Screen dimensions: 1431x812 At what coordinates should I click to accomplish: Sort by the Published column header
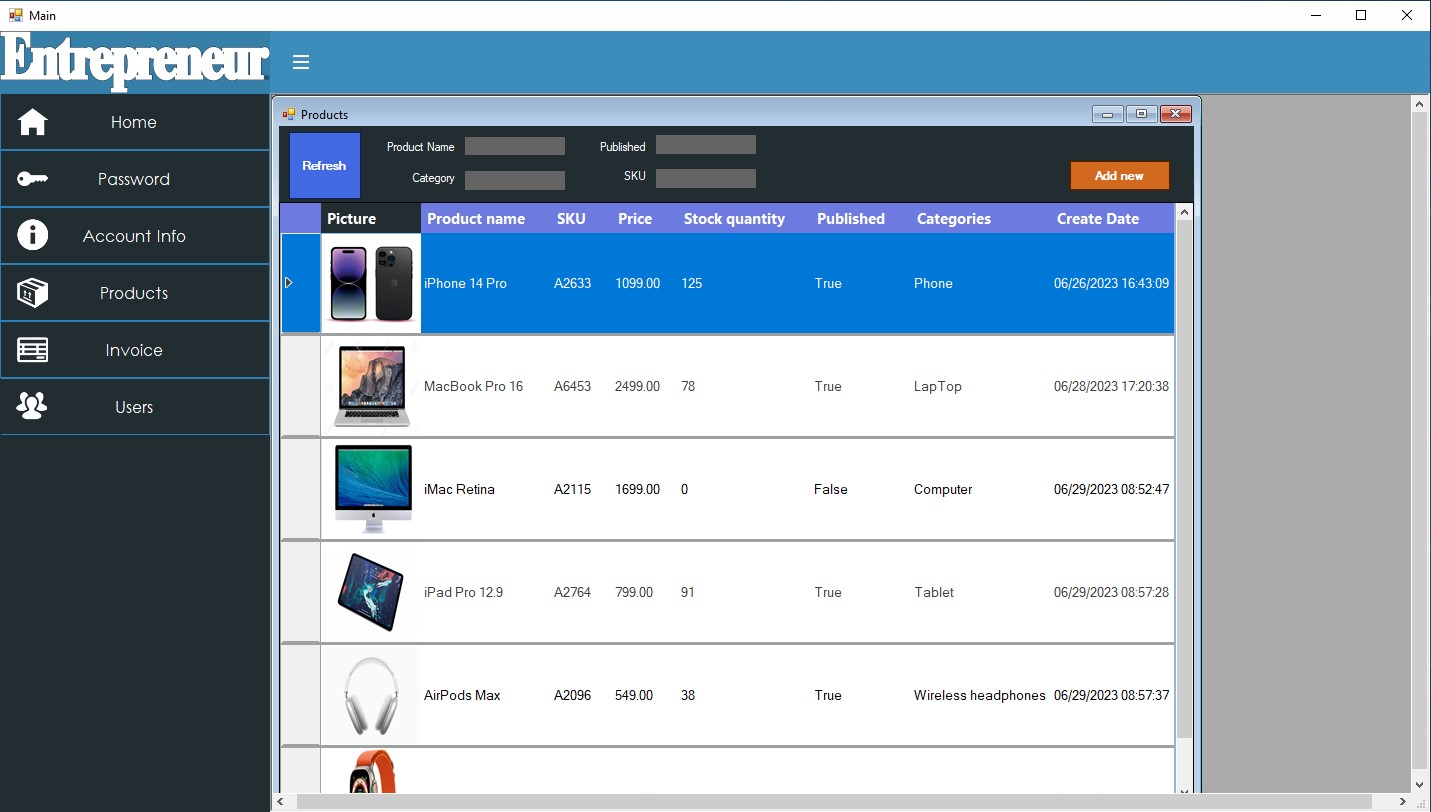tap(861, 218)
